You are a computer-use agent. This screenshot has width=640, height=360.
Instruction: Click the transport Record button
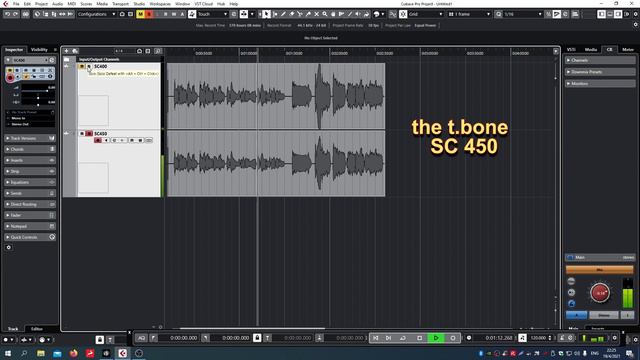pos(453,338)
